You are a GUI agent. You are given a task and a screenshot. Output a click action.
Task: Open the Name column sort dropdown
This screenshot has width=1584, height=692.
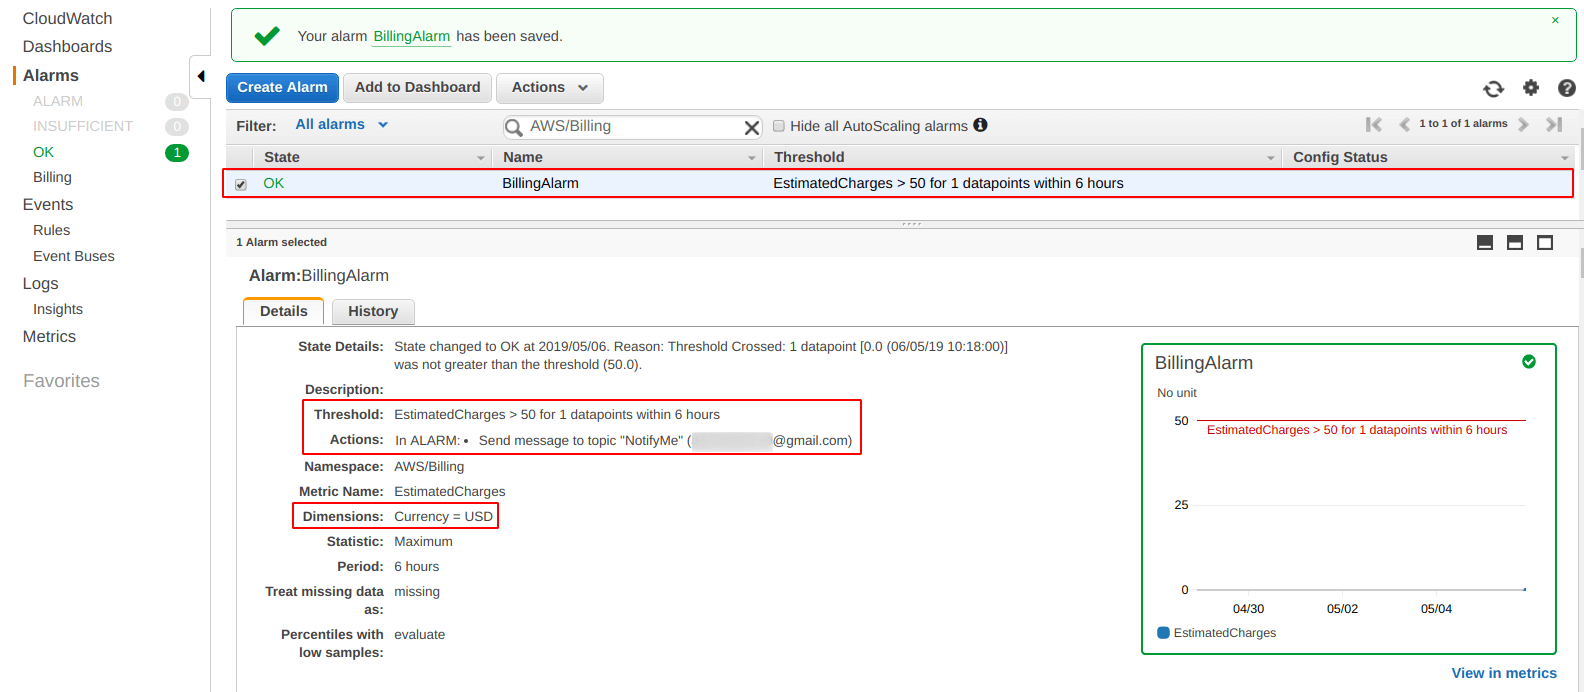tap(752, 158)
